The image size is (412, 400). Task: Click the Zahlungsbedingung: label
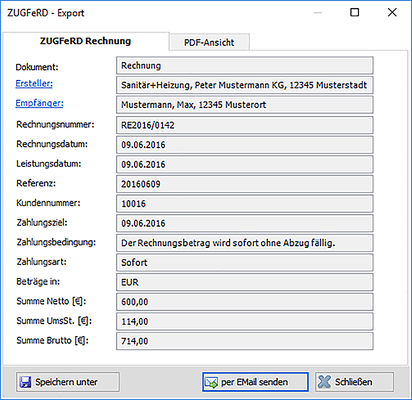pyautogui.click(x=56, y=242)
